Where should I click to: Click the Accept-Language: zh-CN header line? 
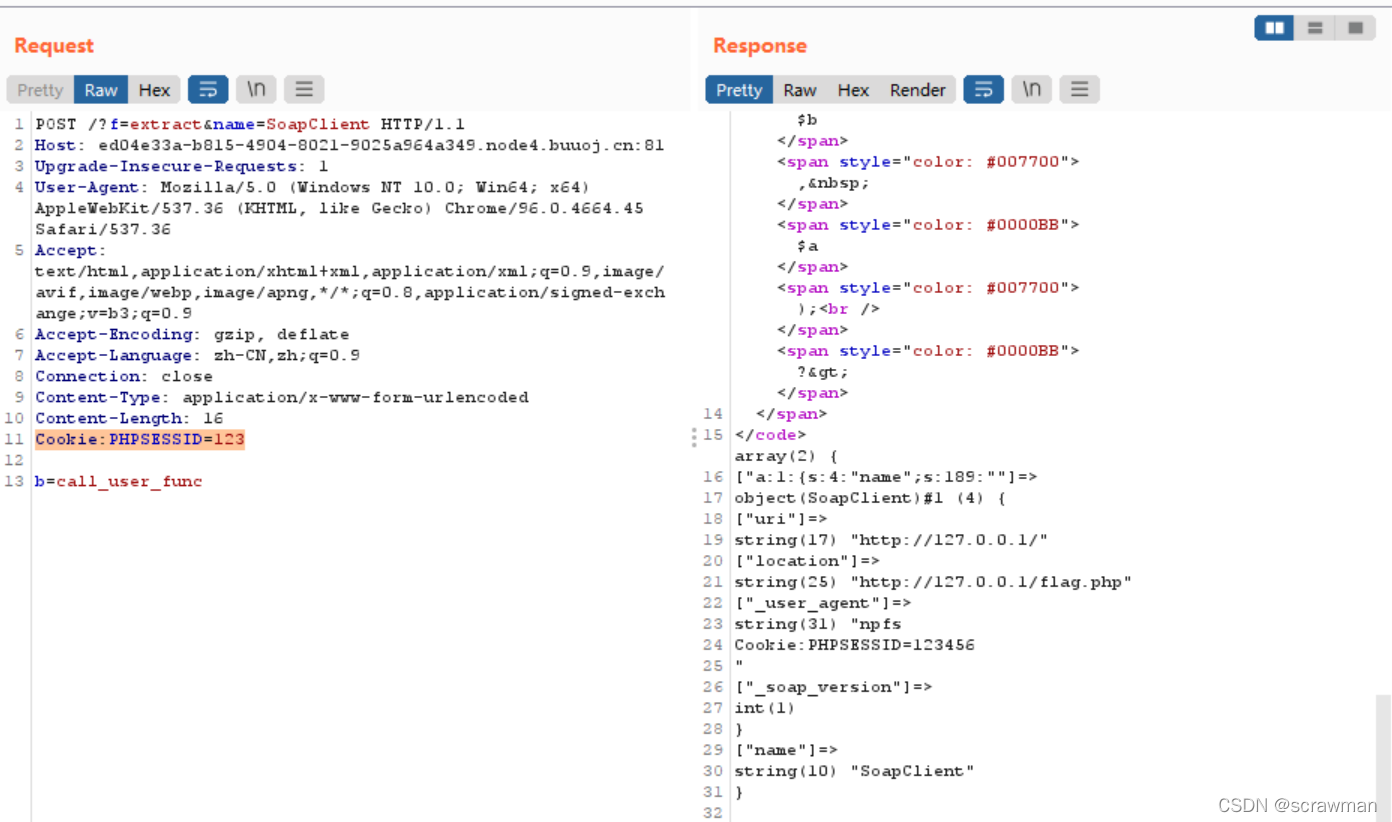point(197,356)
